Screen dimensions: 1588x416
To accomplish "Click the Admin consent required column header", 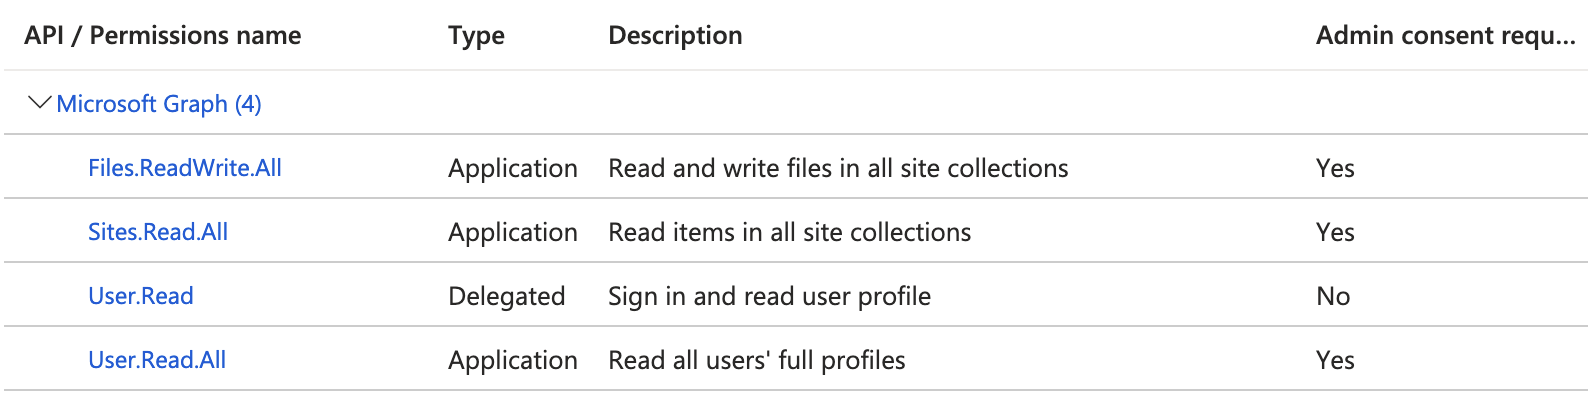I will pos(1444,36).
